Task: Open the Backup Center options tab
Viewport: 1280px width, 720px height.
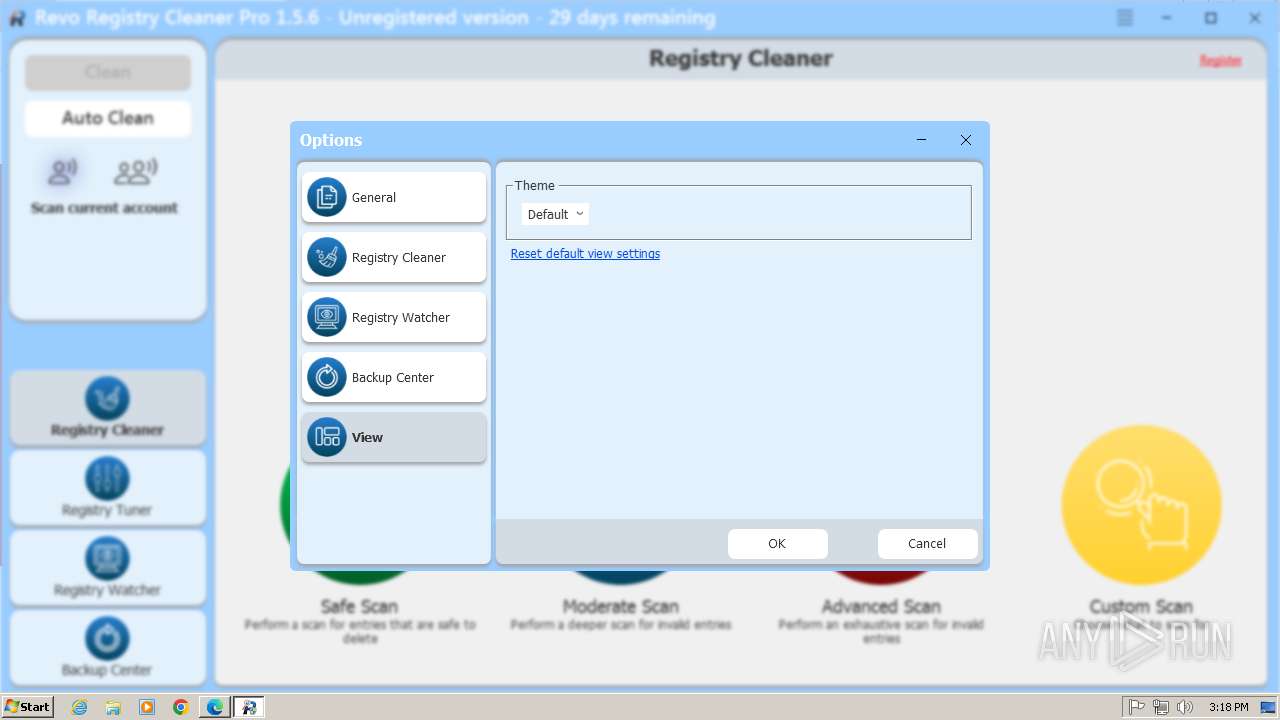Action: [x=394, y=377]
